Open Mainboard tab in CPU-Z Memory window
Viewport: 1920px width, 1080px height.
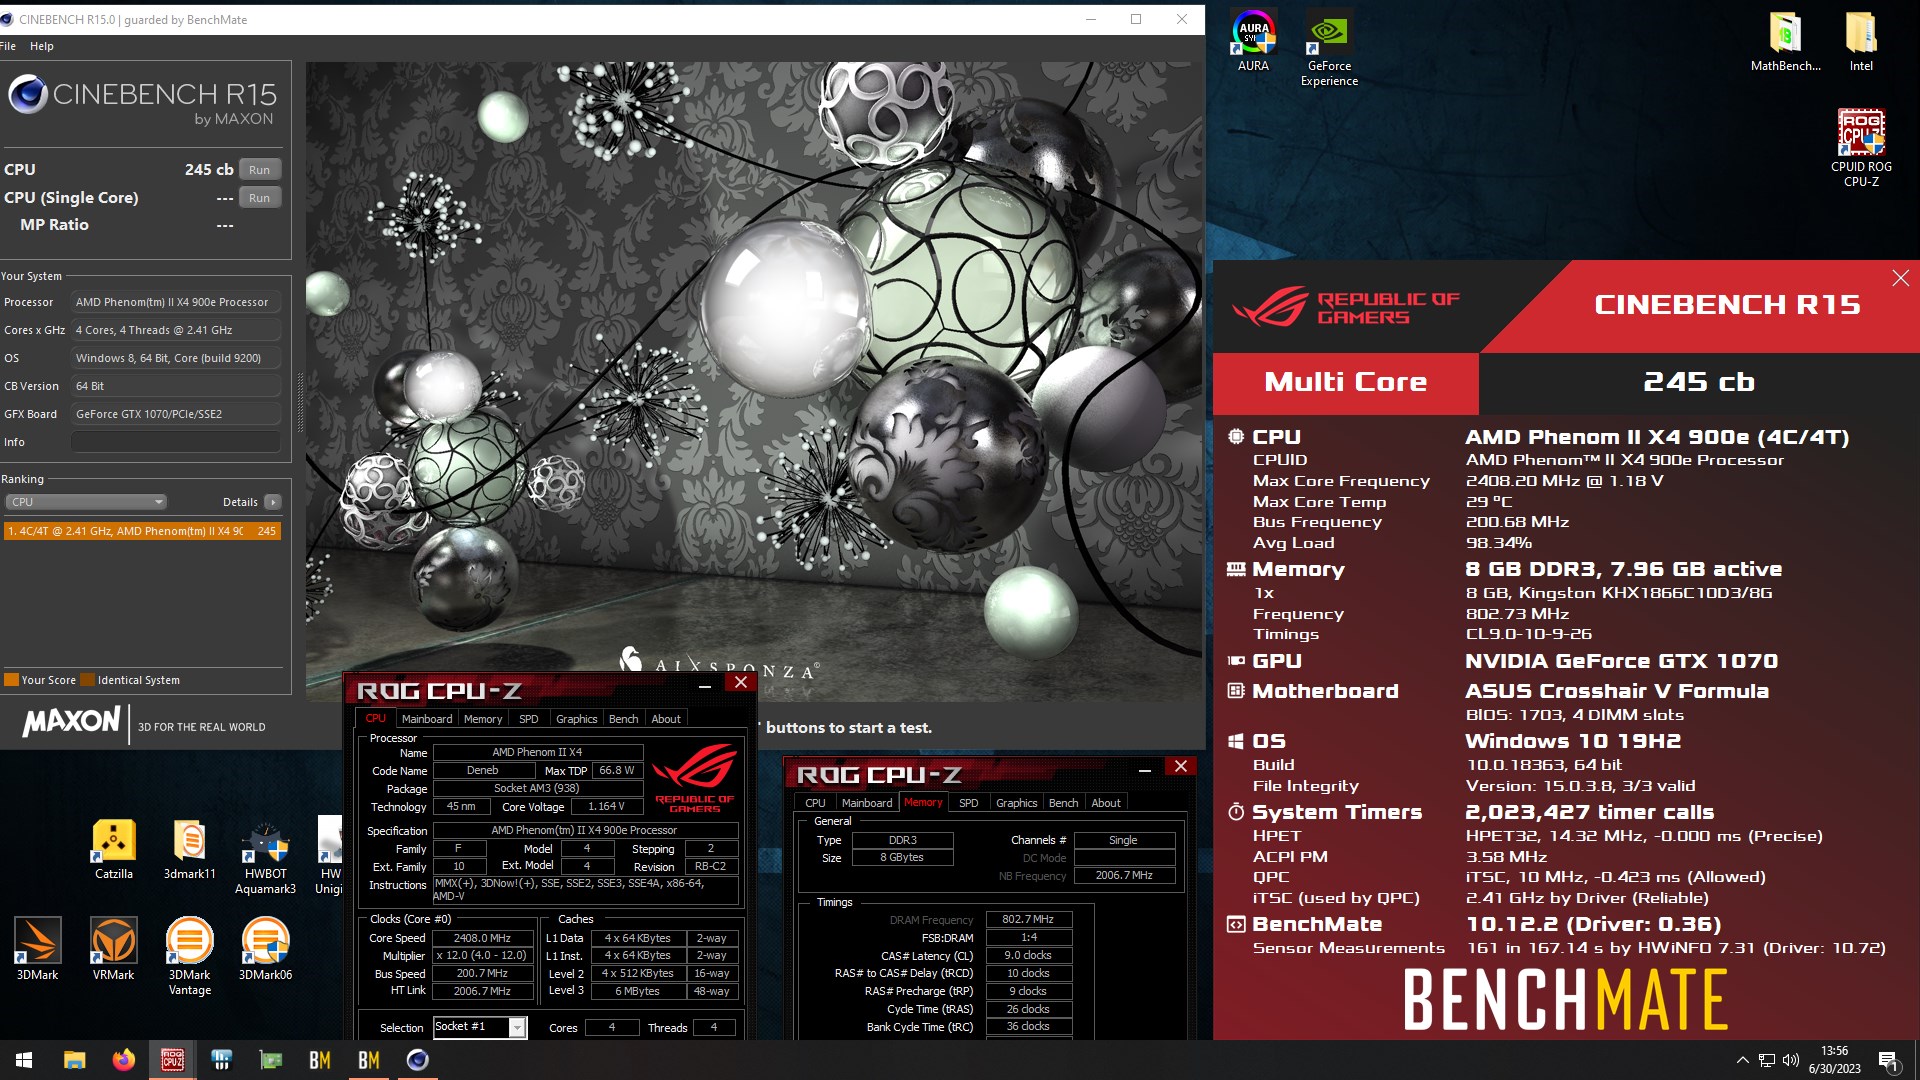[866, 803]
